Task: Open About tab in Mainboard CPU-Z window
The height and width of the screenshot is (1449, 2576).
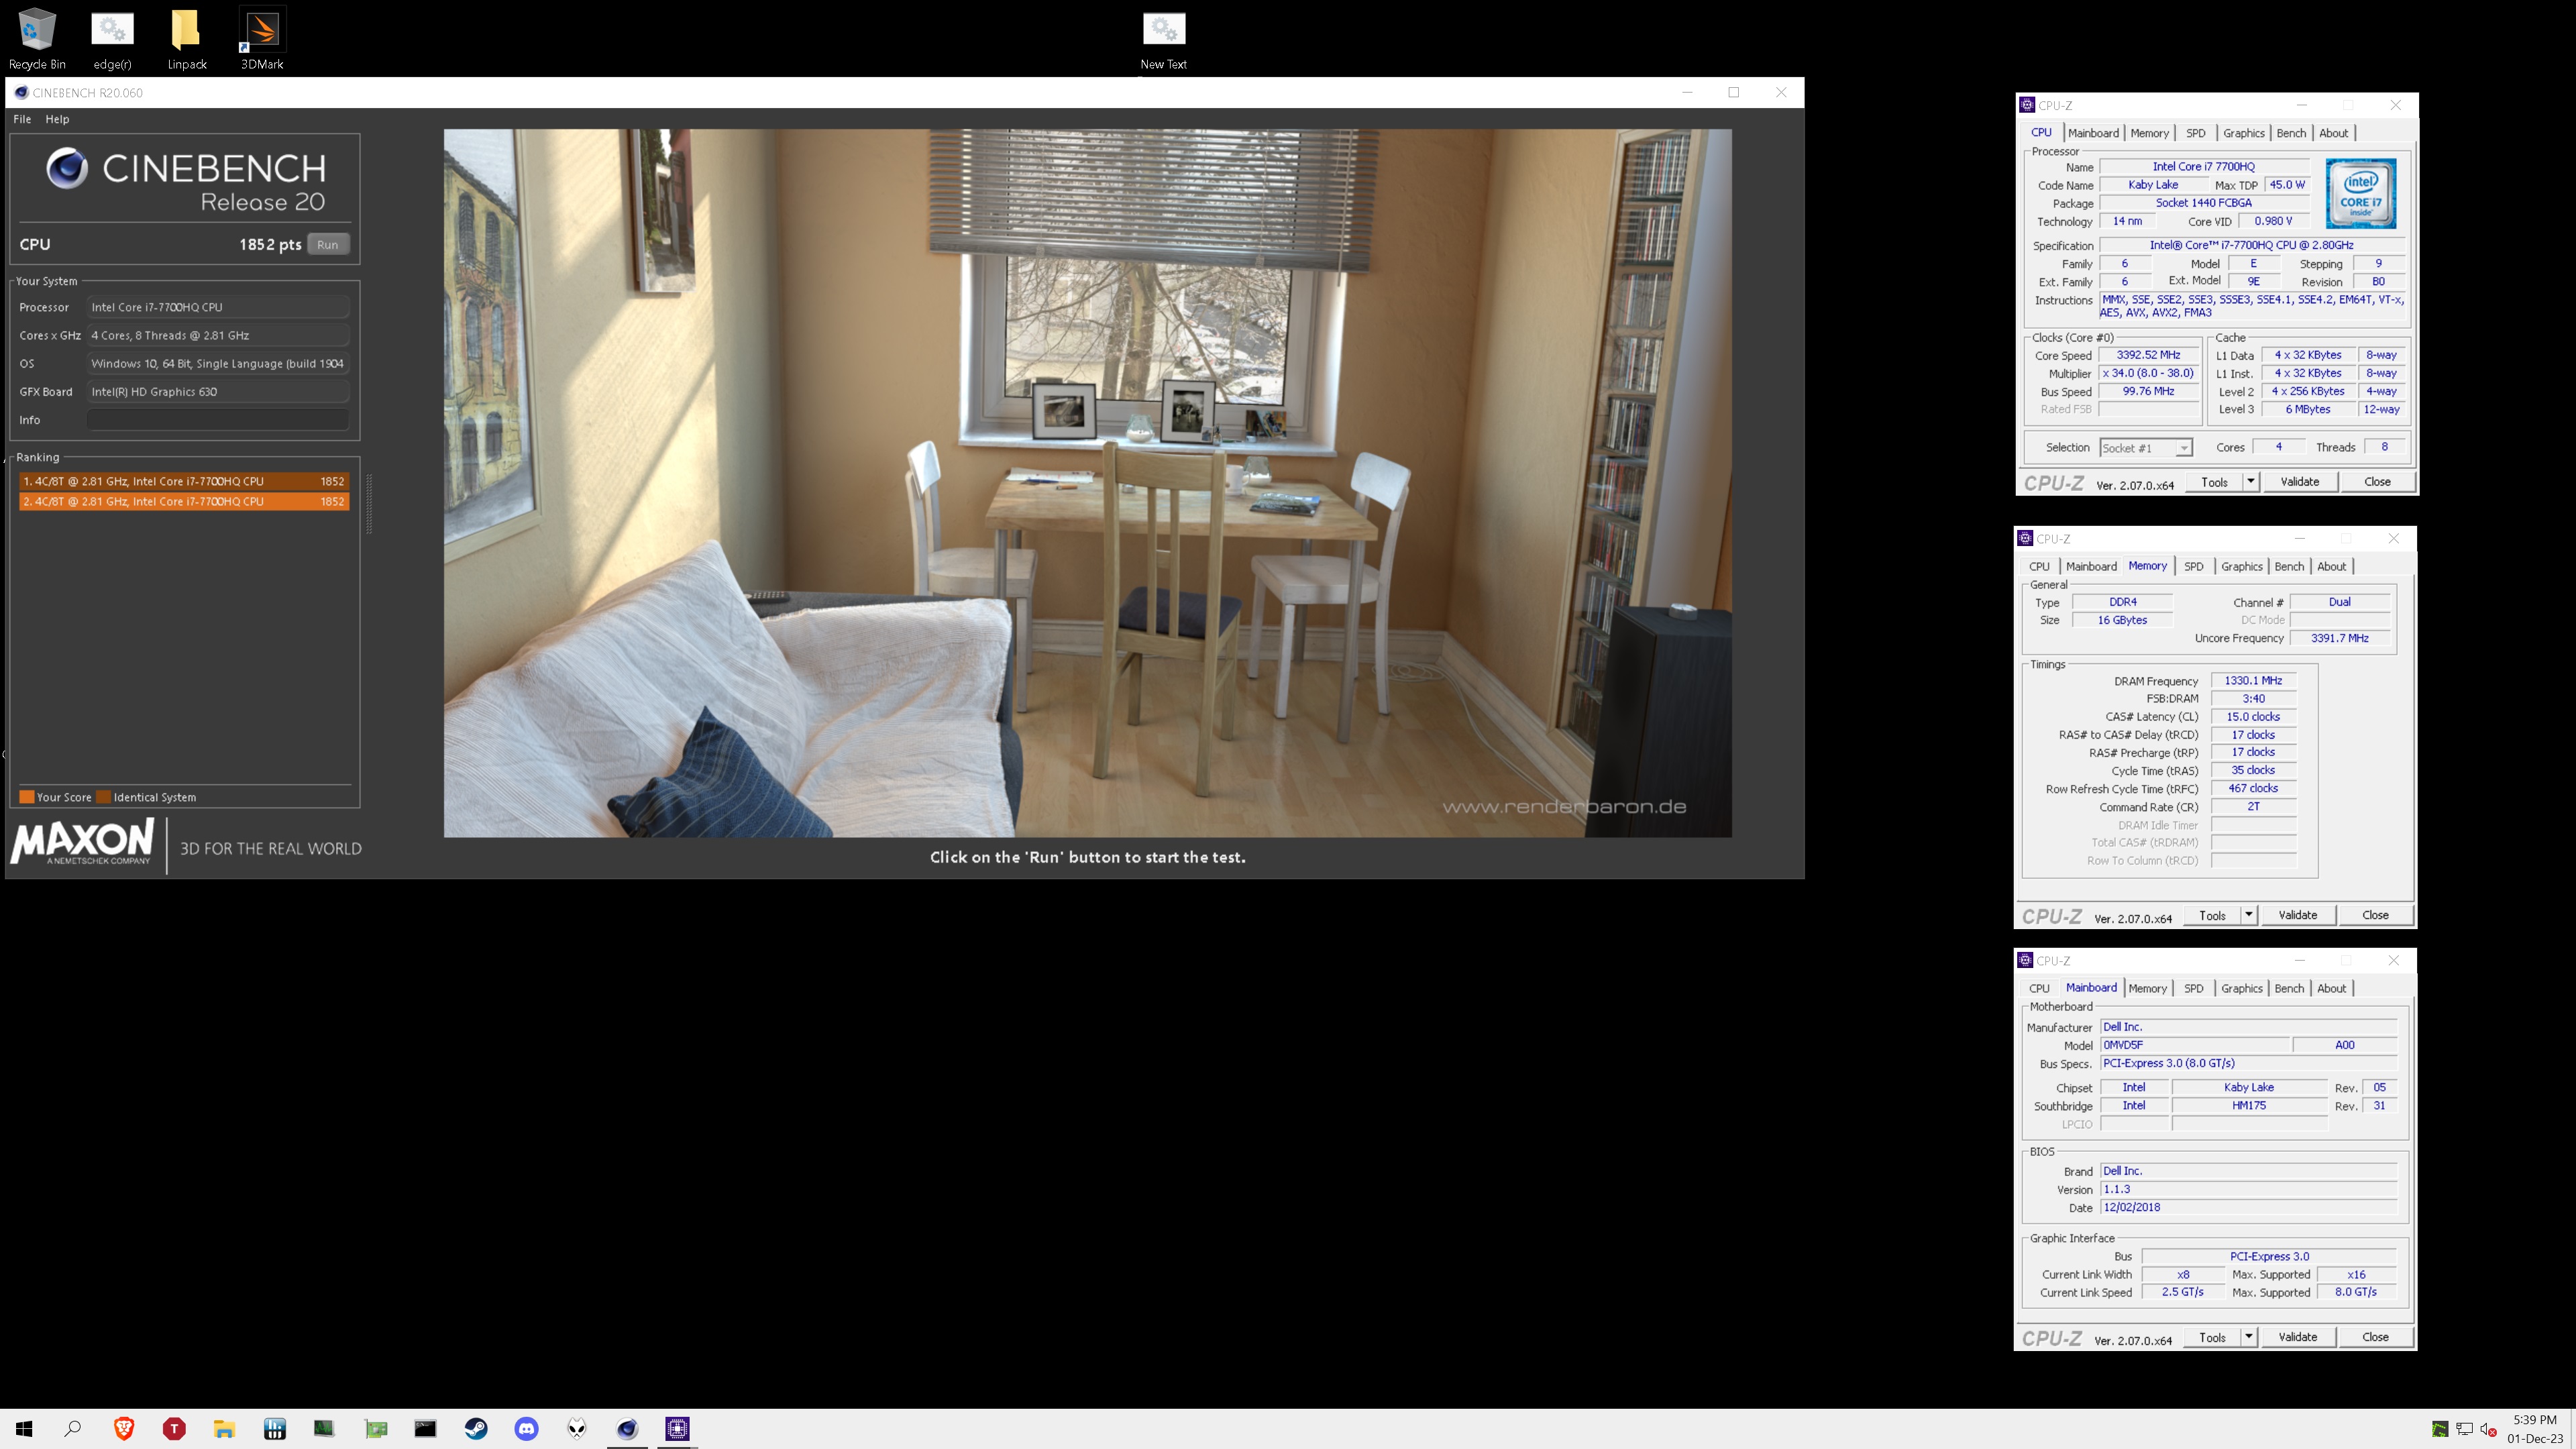Action: tap(2331, 988)
